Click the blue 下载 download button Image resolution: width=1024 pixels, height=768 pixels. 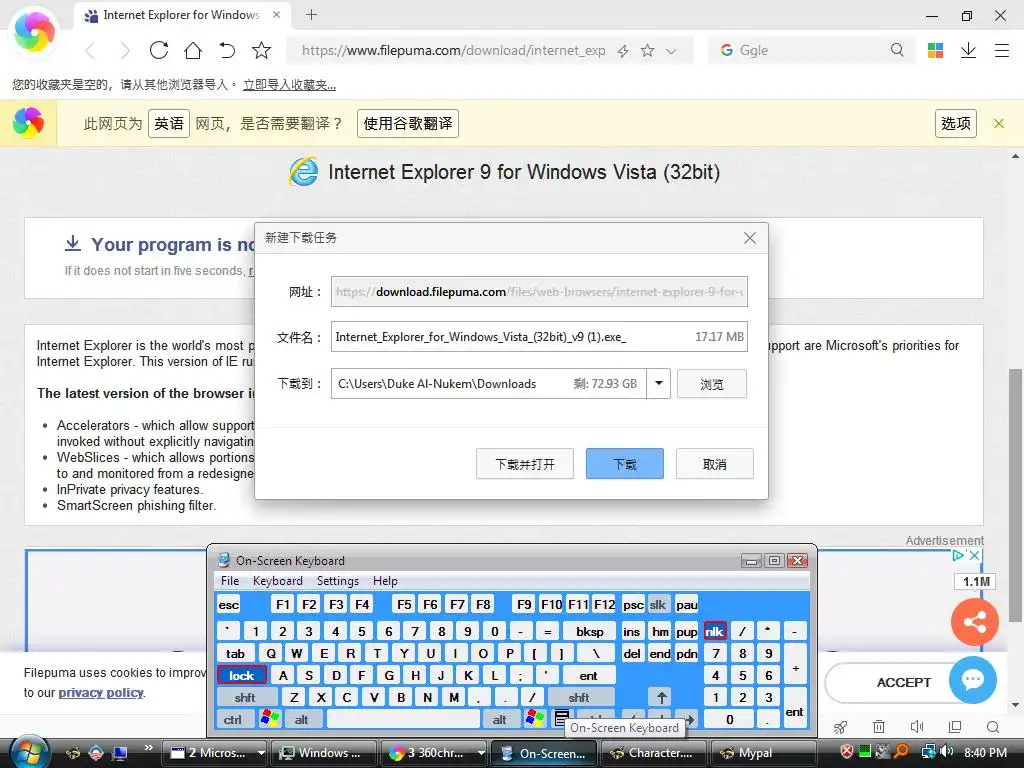pos(625,464)
